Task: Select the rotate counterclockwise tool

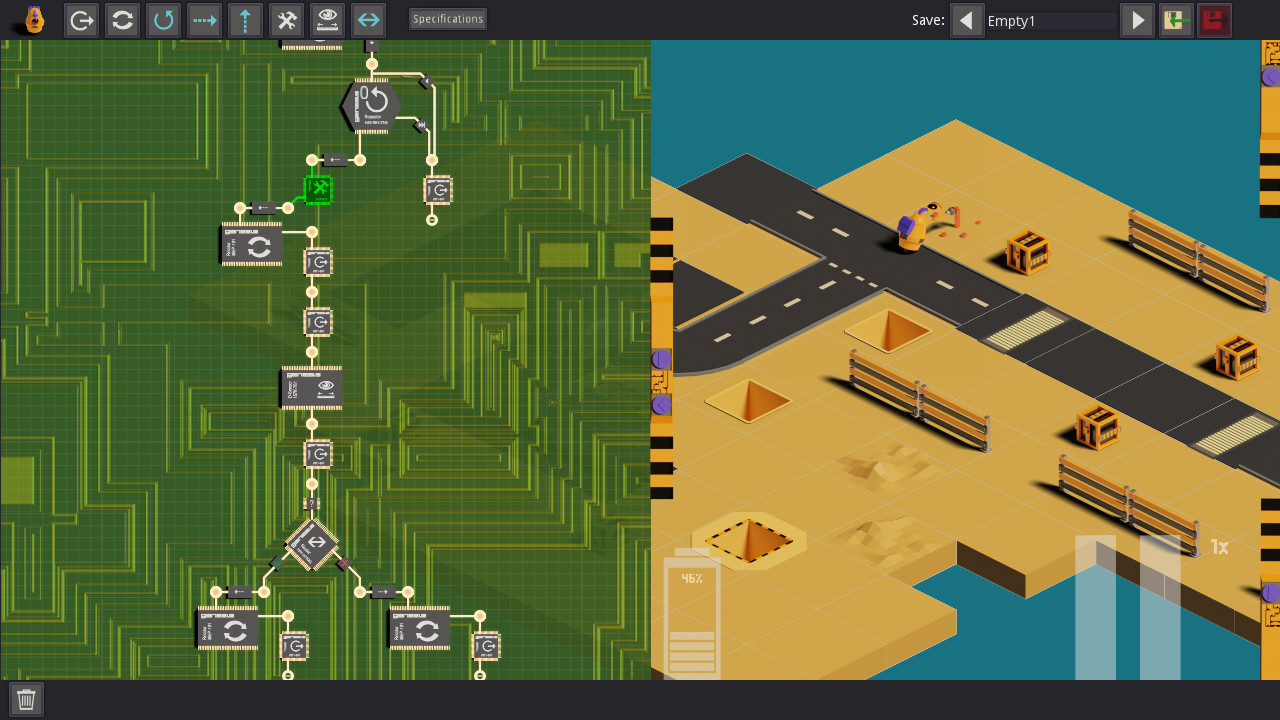Action: (x=163, y=19)
